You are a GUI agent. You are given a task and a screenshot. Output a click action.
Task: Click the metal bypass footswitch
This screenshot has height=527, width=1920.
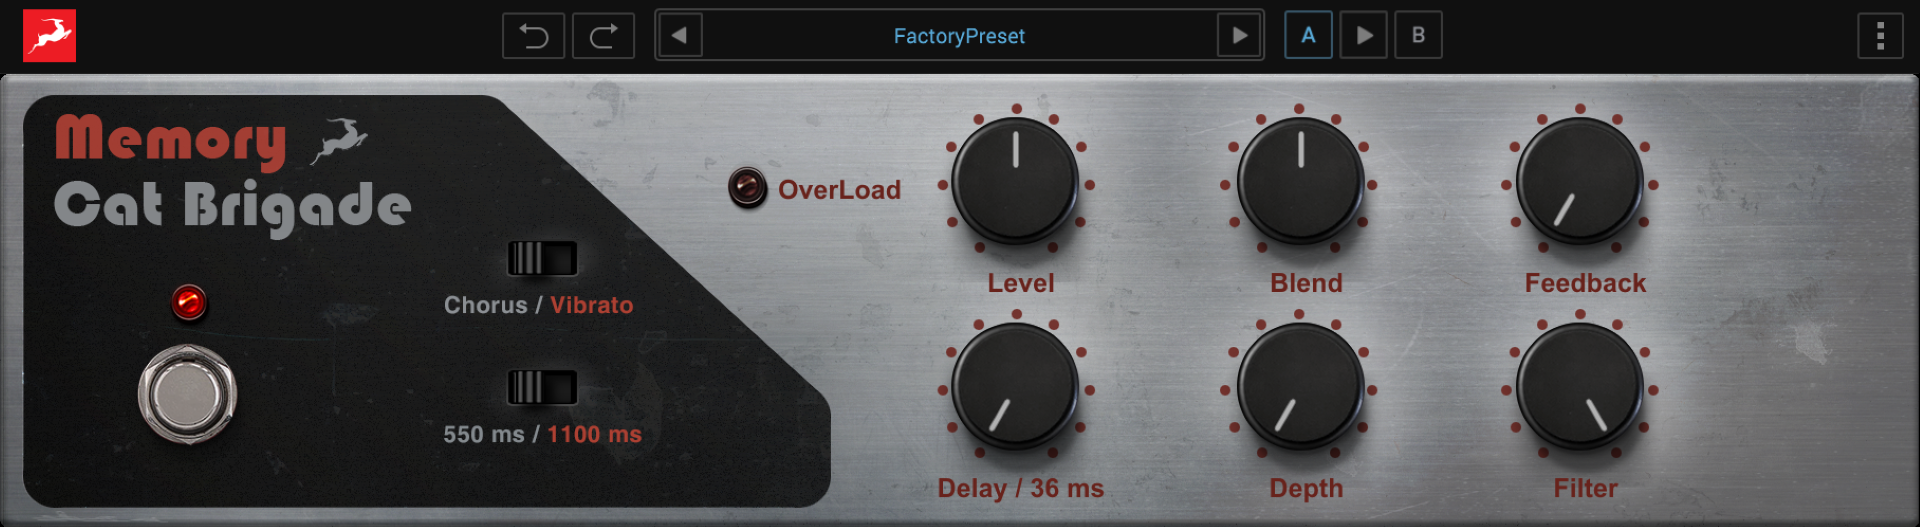pyautogui.click(x=187, y=394)
